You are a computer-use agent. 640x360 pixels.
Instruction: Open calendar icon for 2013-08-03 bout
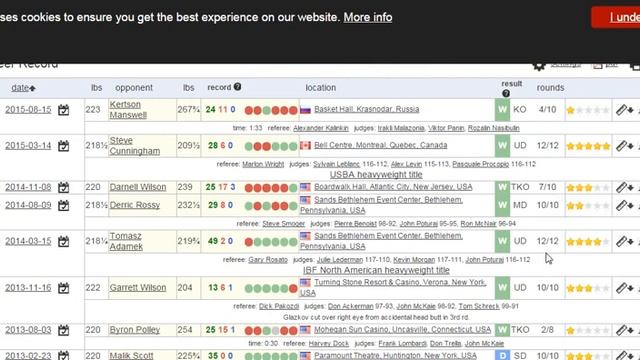pos(63,330)
